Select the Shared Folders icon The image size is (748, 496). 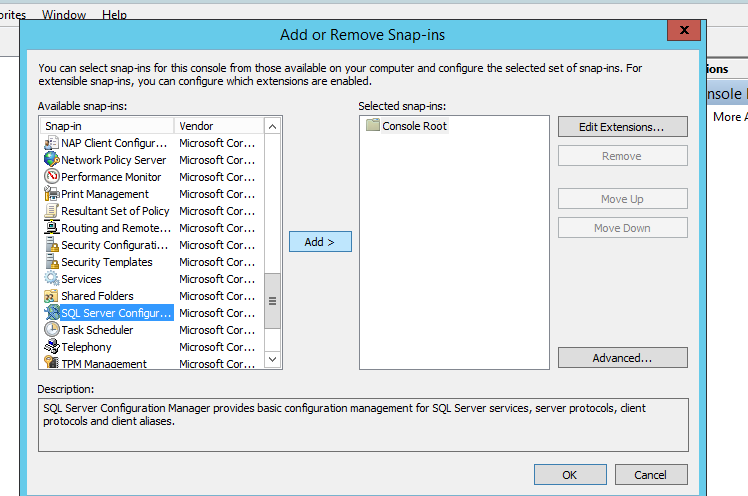(x=52, y=296)
